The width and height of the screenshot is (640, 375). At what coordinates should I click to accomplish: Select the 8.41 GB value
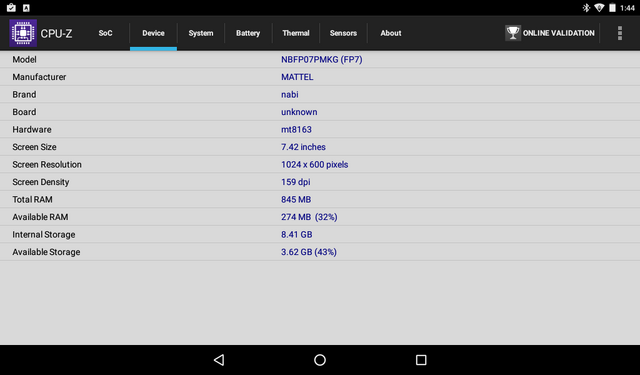297,235
